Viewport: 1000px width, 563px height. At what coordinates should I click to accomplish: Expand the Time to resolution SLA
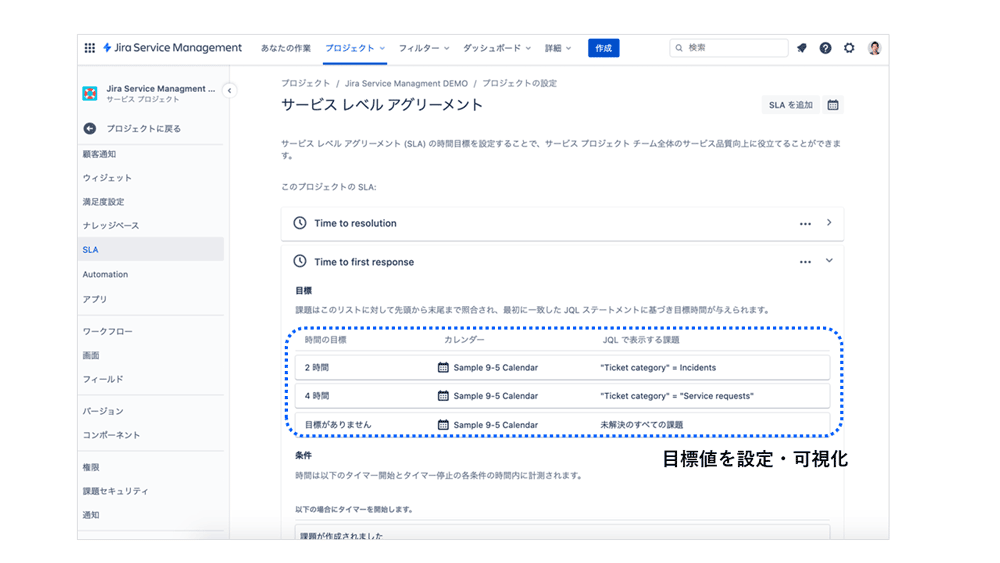coord(829,223)
